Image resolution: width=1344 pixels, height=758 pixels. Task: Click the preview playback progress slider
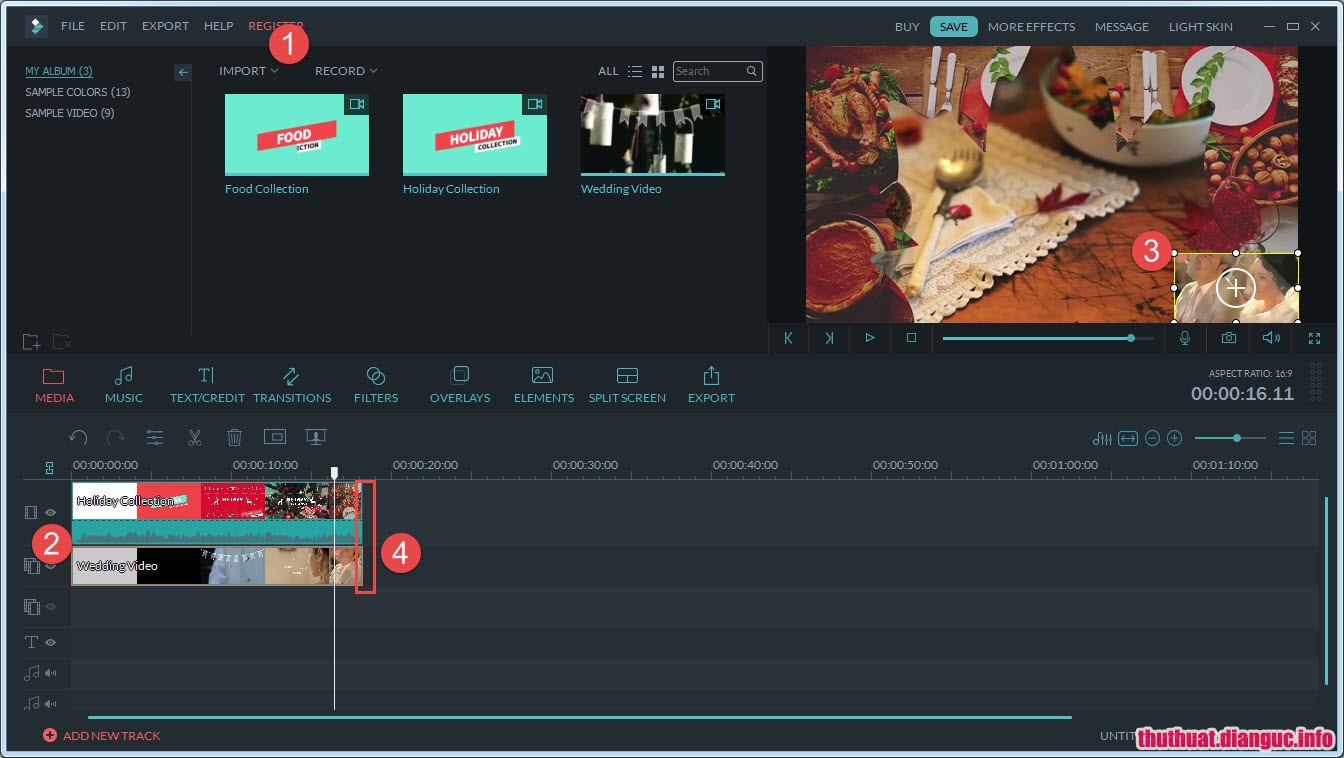(1047, 338)
